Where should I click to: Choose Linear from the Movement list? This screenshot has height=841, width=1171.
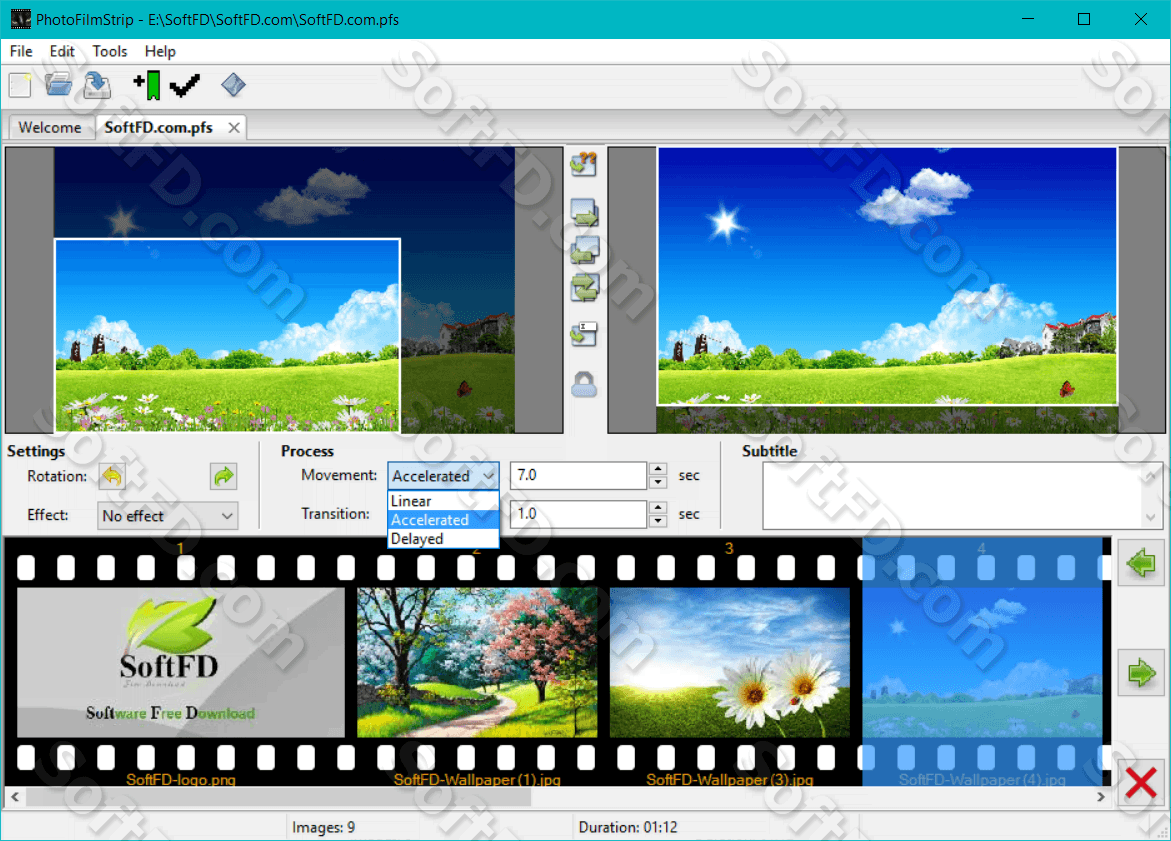[443, 501]
